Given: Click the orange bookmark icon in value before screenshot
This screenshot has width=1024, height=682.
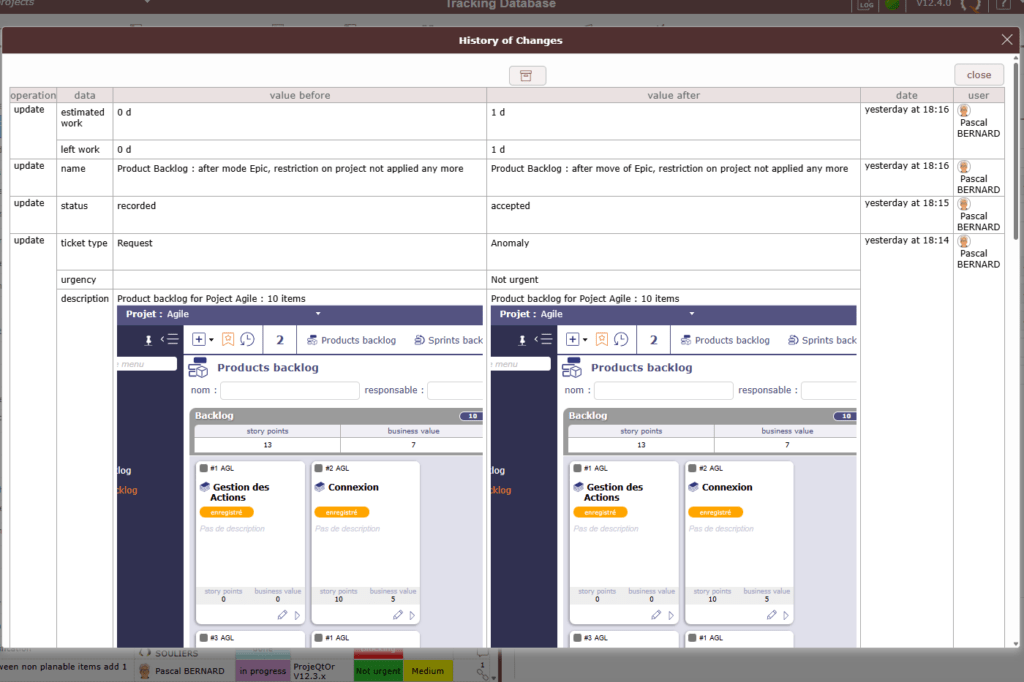Looking at the screenshot, I should coord(228,340).
